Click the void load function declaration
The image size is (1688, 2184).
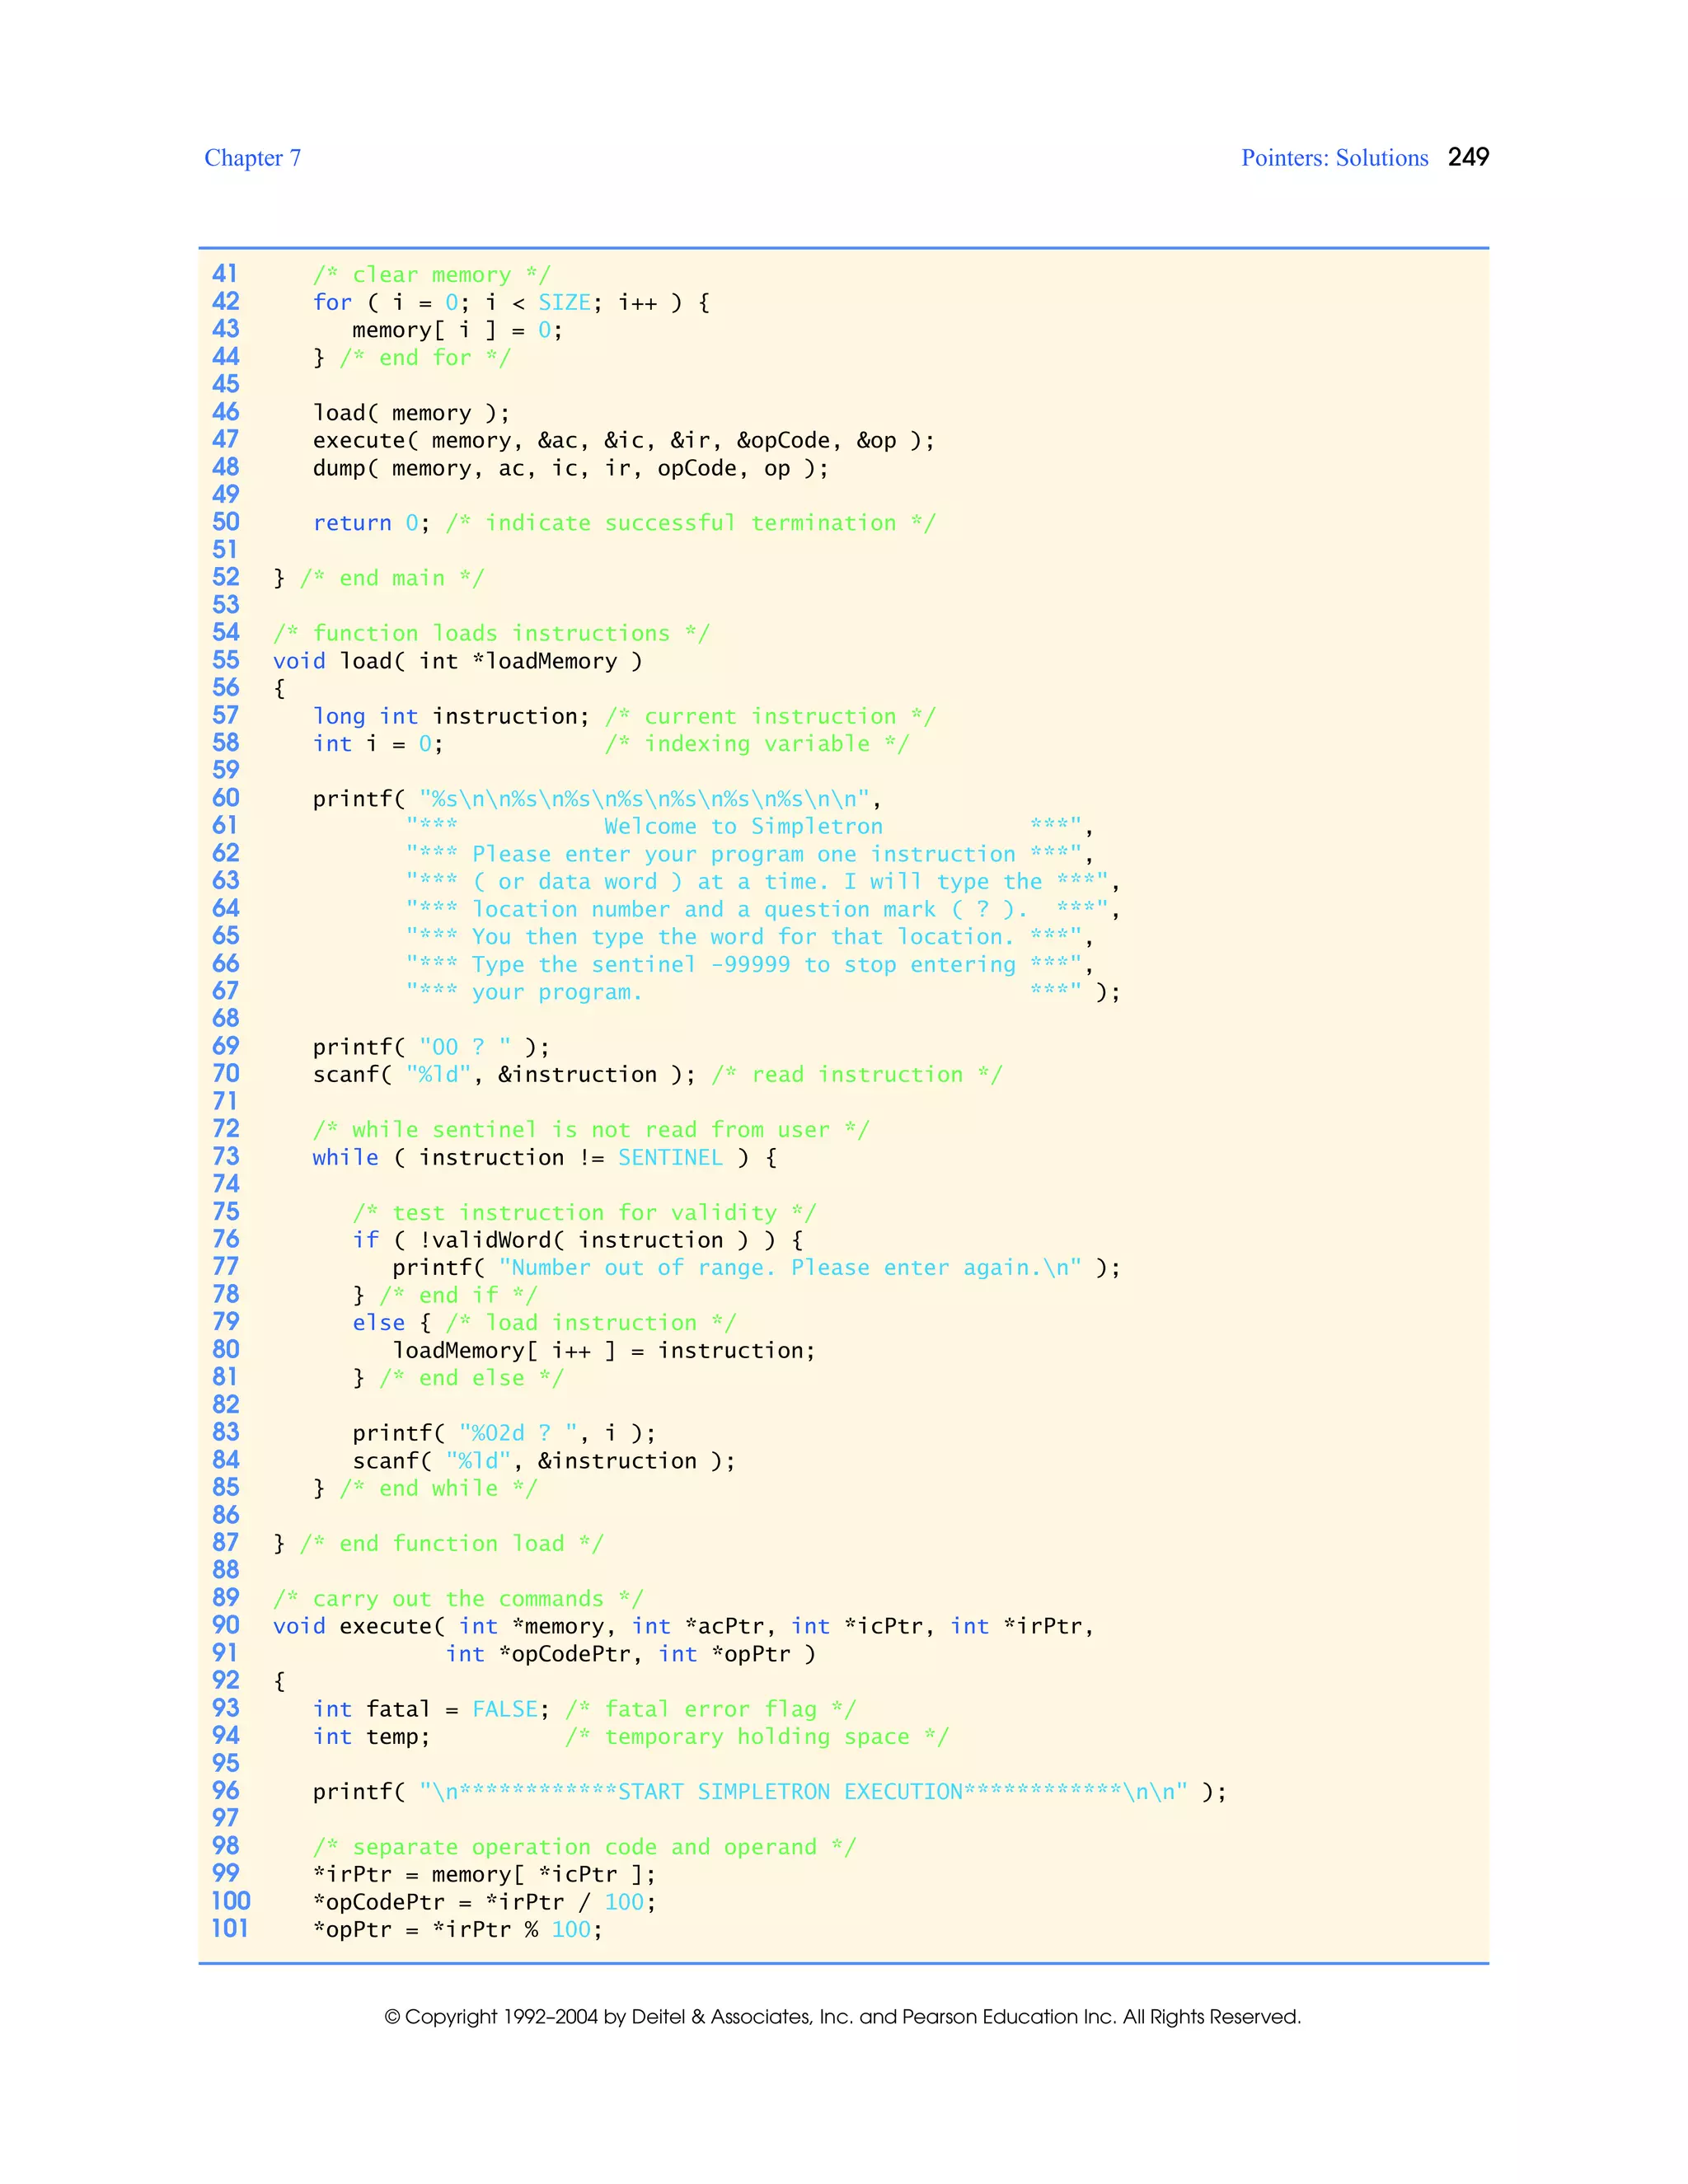click(x=458, y=661)
